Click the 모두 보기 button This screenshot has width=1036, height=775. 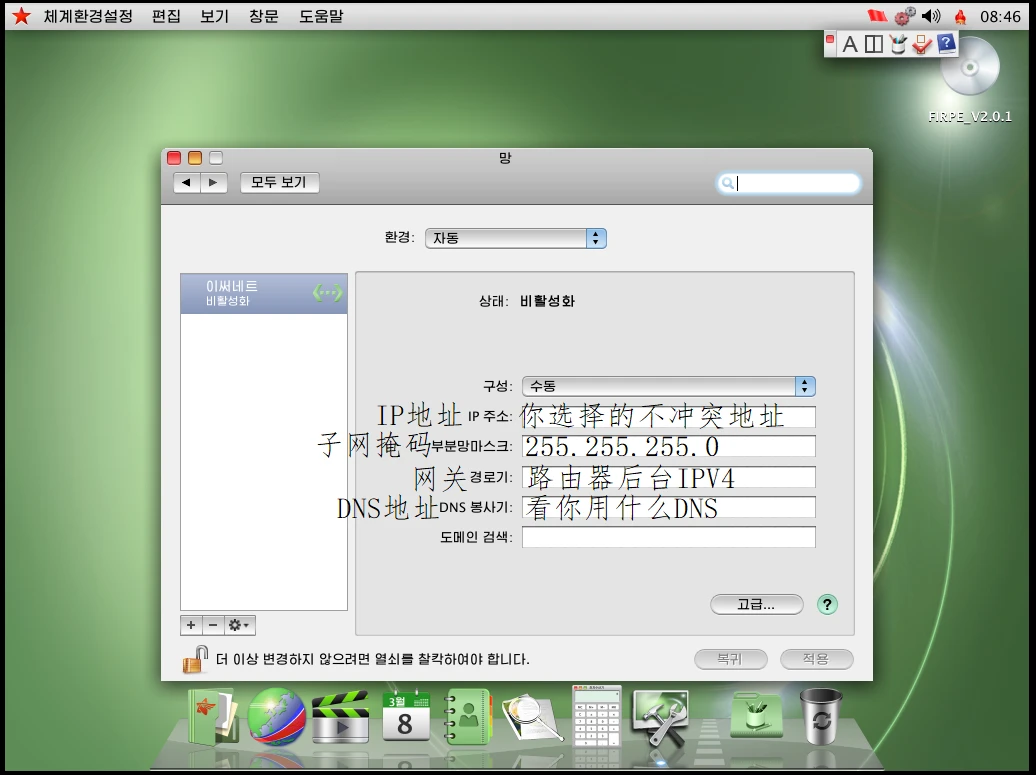279,182
